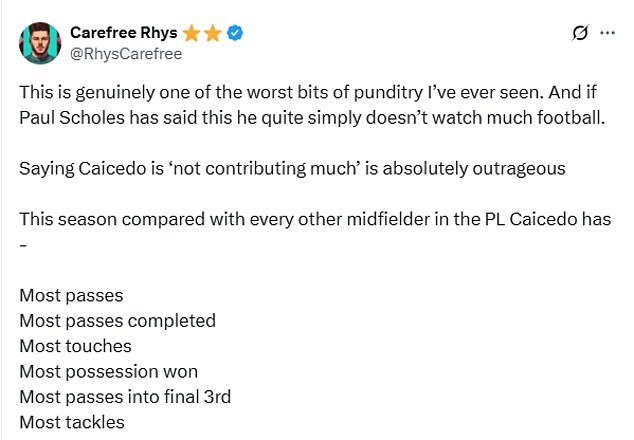Click the second gold star emoji
The width and height of the screenshot is (634, 440).
[213, 33]
